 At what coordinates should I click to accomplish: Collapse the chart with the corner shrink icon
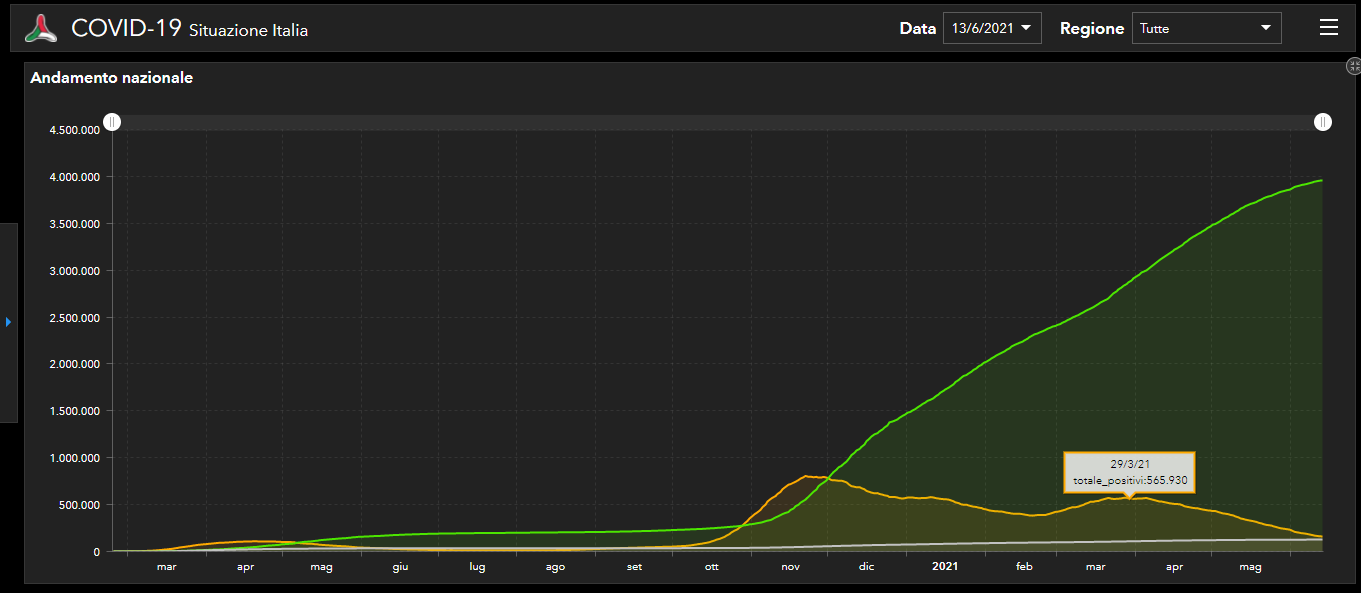coord(1354,67)
